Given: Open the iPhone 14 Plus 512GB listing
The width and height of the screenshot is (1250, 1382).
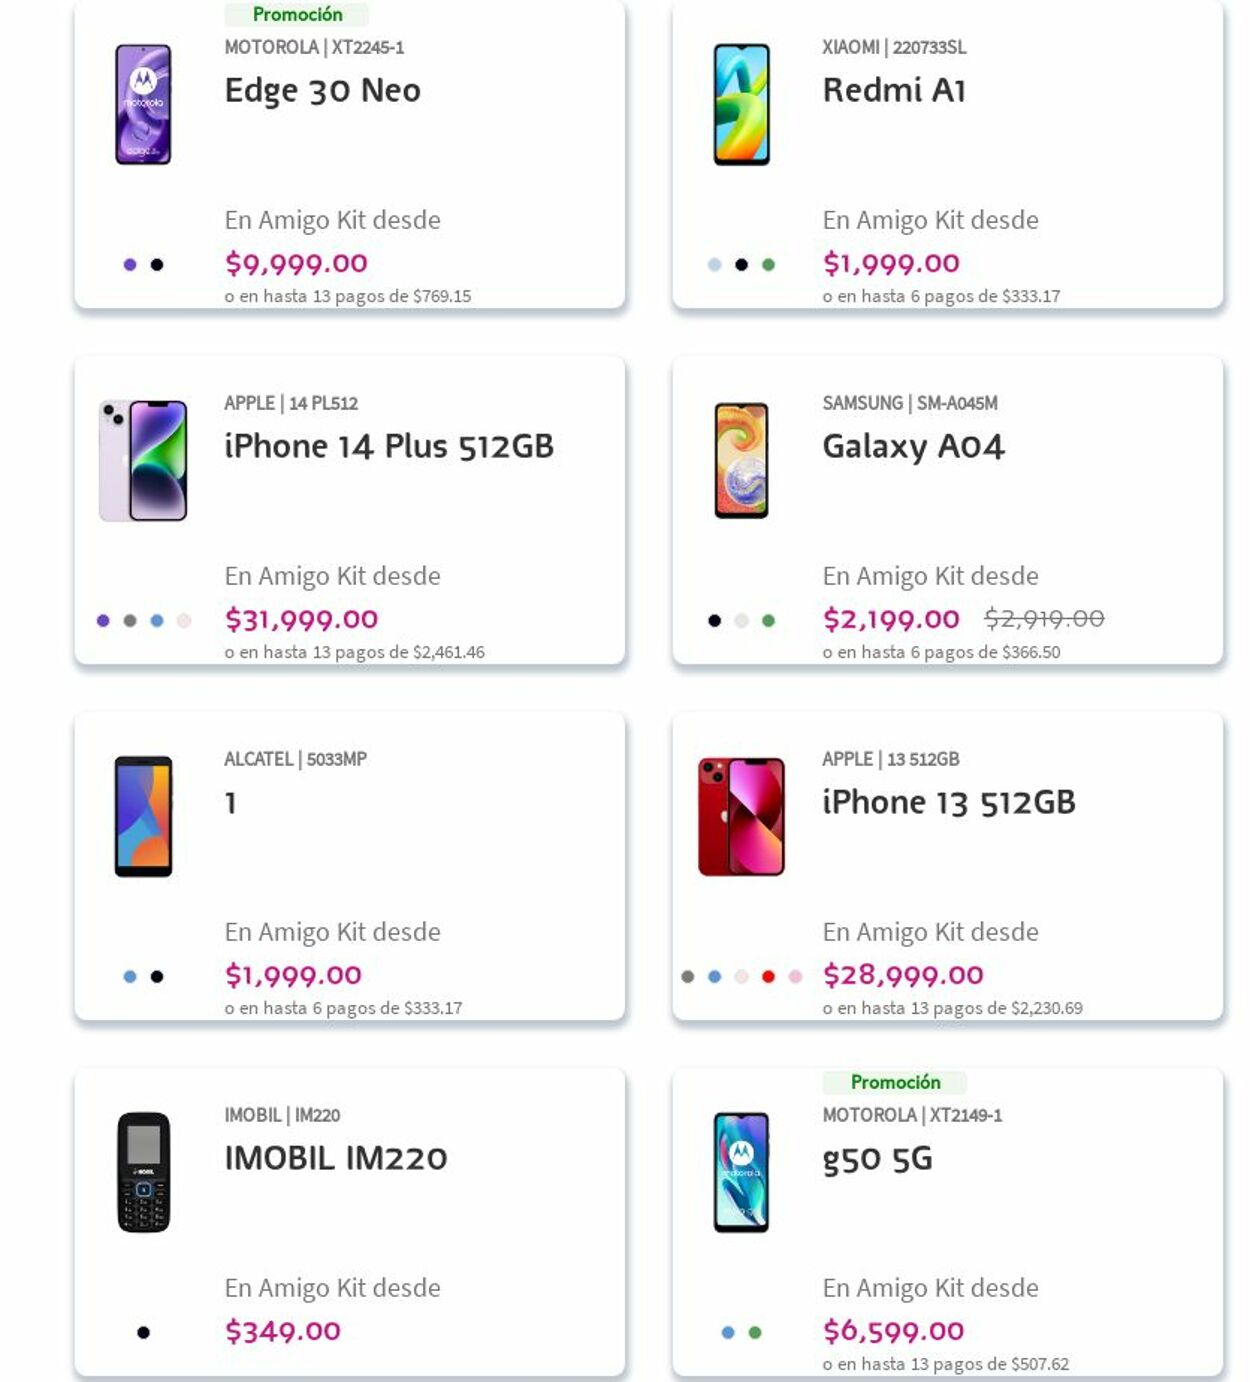Looking at the screenshot, I should click(x=390, y=446).
